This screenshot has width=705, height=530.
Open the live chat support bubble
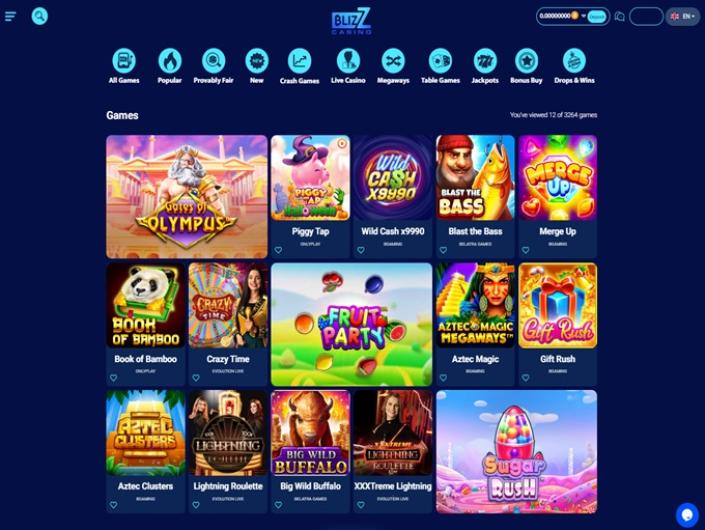point(687,515)
